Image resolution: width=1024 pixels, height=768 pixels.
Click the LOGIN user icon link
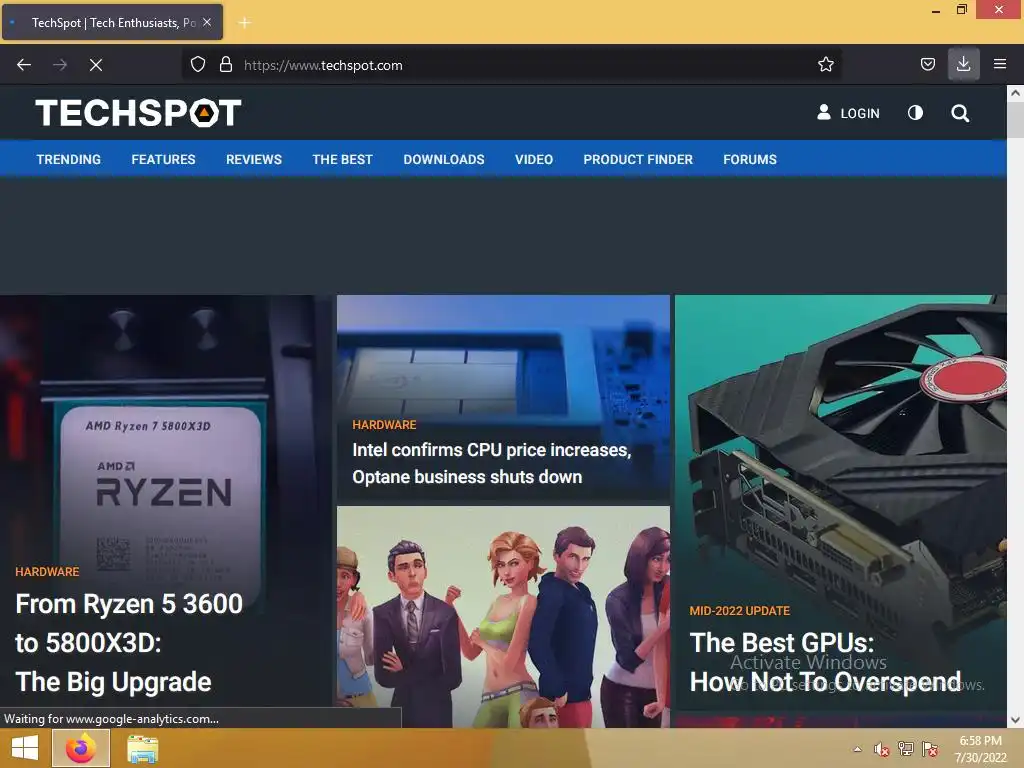(x=848, y=113)
